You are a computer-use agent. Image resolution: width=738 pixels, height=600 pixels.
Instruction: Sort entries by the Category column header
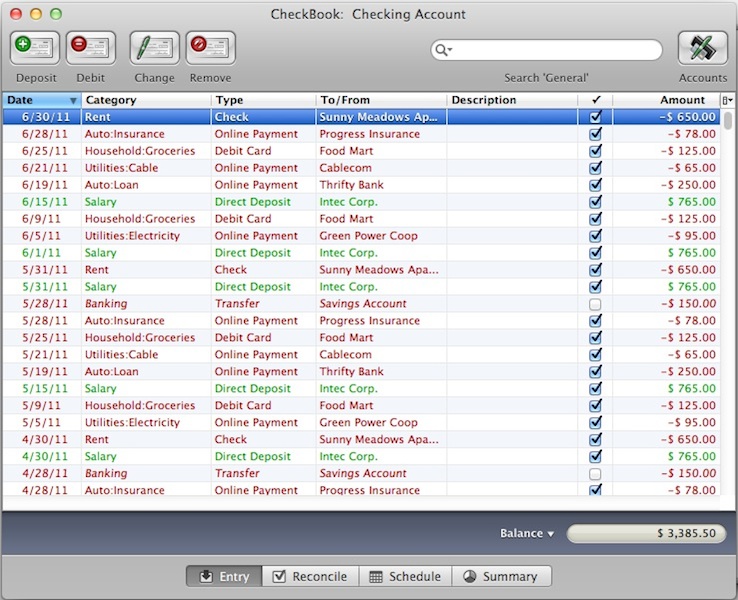[146, 100]
